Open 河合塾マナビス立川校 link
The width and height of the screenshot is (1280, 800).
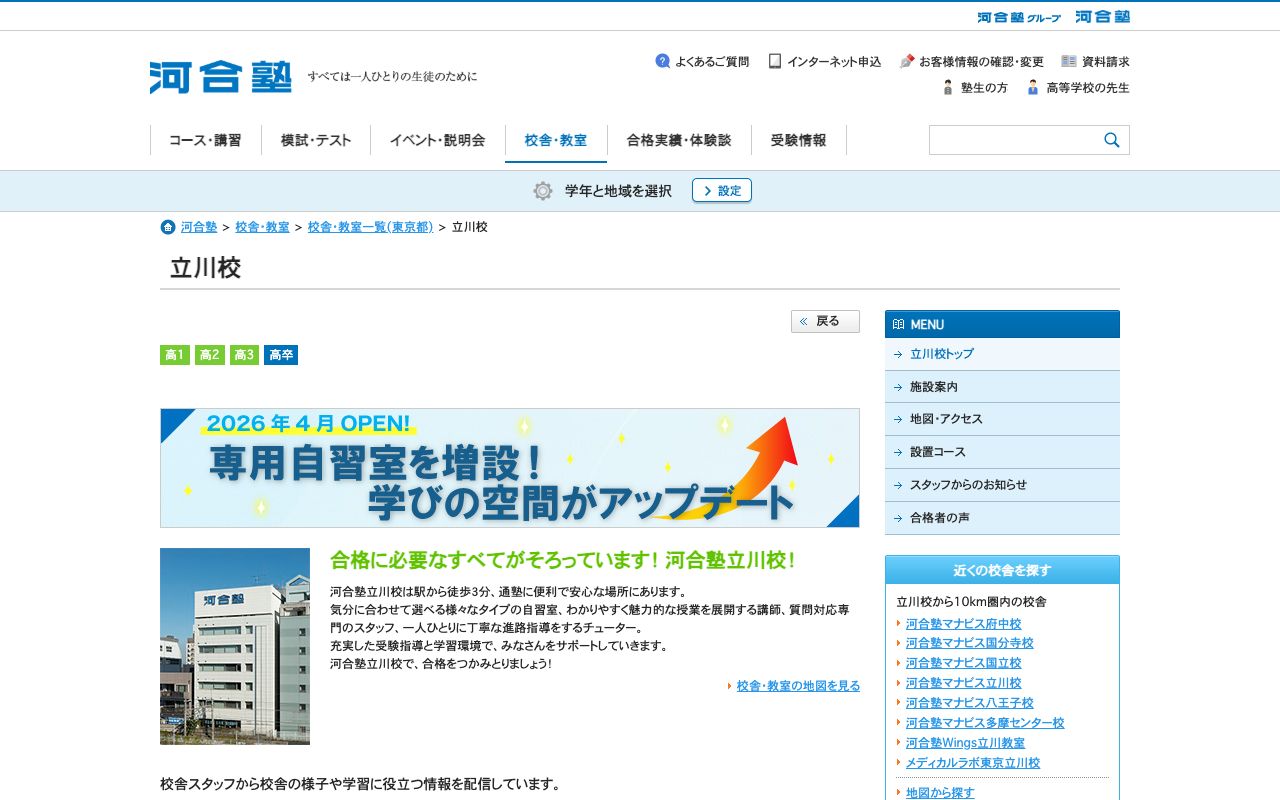tap(964, 683)
